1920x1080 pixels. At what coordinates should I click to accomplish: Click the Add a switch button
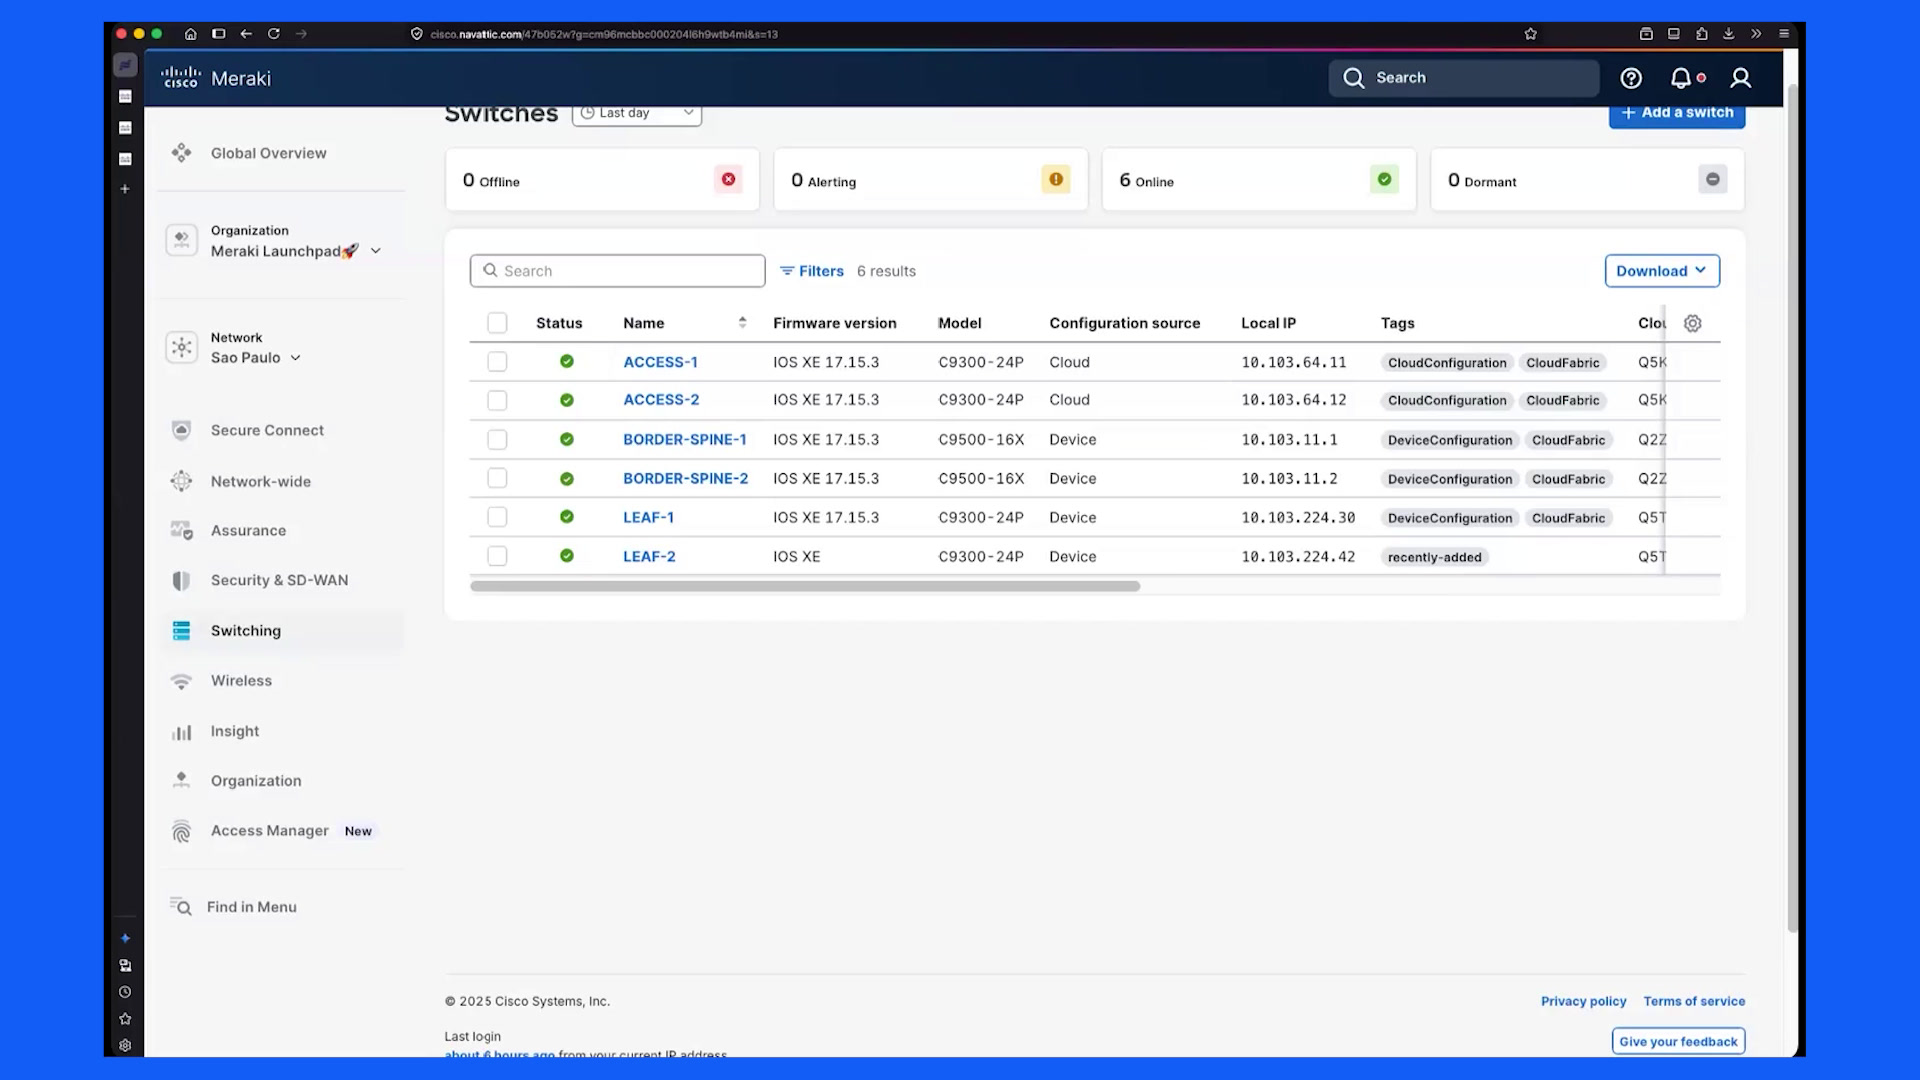[x=1677, y=113]
